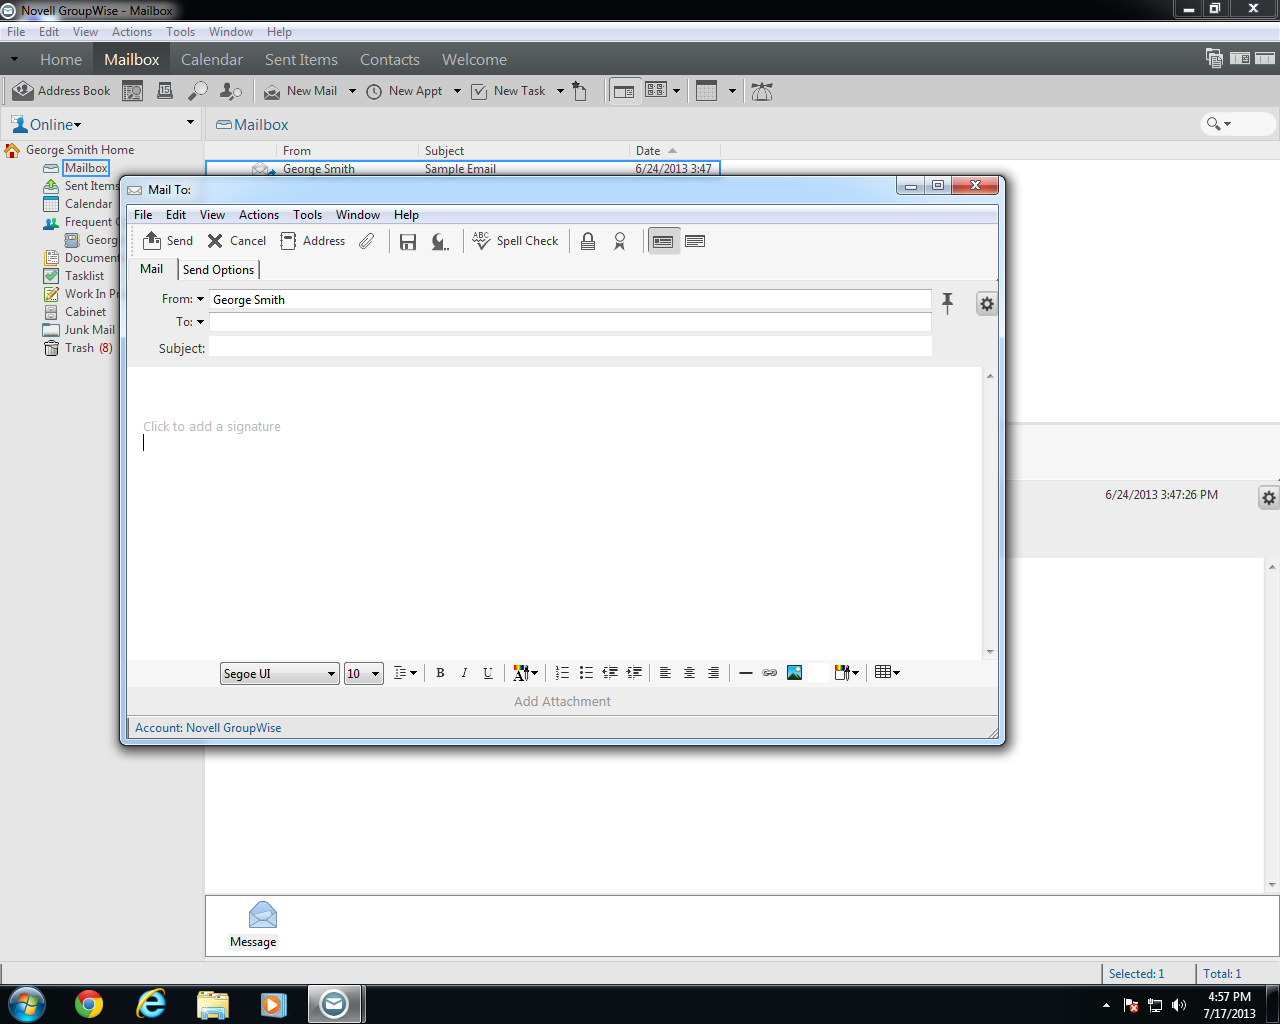Select the Mail tab in compose window

152,269
